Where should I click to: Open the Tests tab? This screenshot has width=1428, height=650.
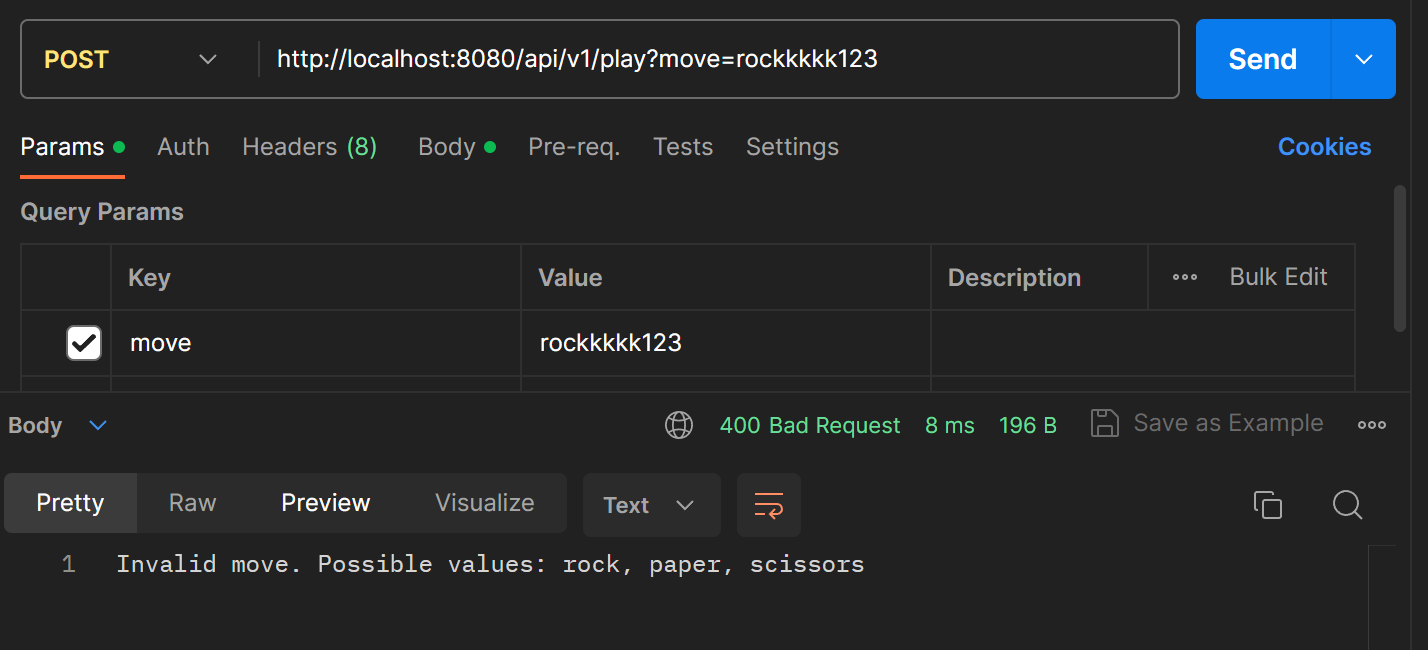683,146
